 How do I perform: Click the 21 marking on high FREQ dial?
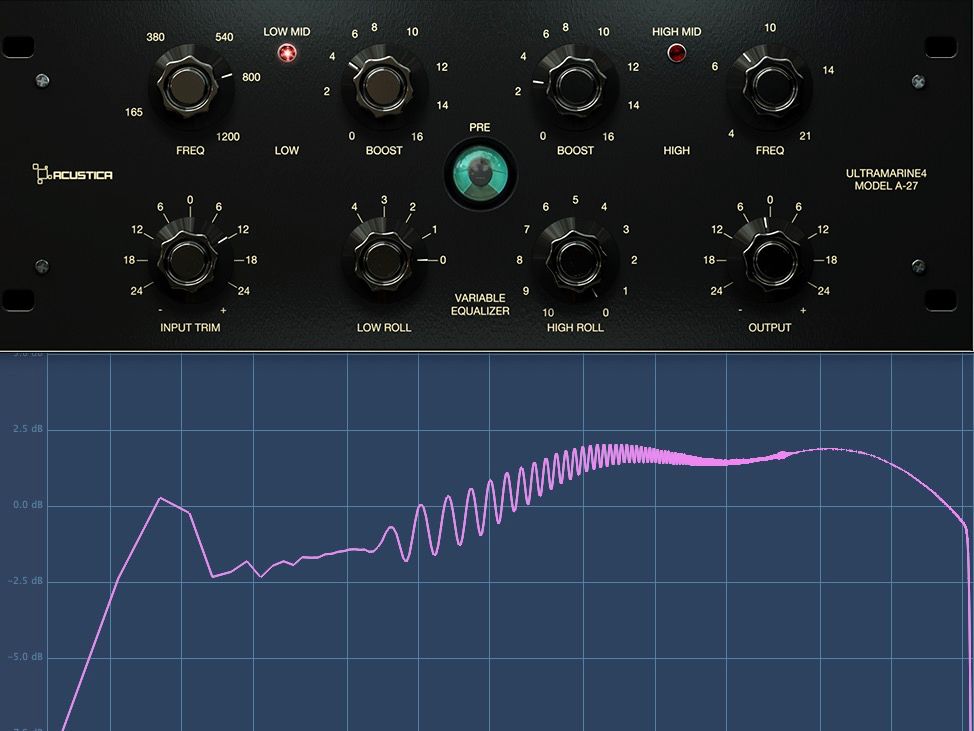click(805, 136)
